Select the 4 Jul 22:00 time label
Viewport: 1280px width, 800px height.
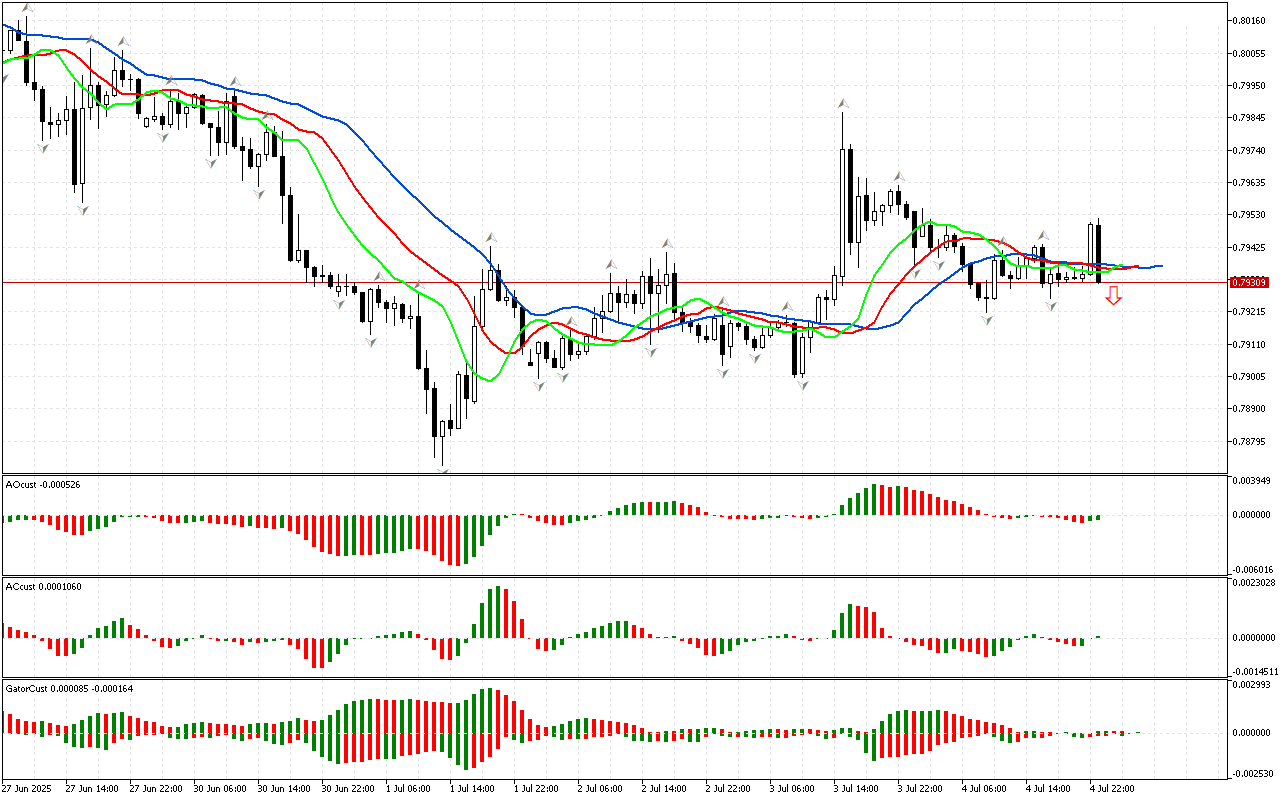click(1112, 789)
